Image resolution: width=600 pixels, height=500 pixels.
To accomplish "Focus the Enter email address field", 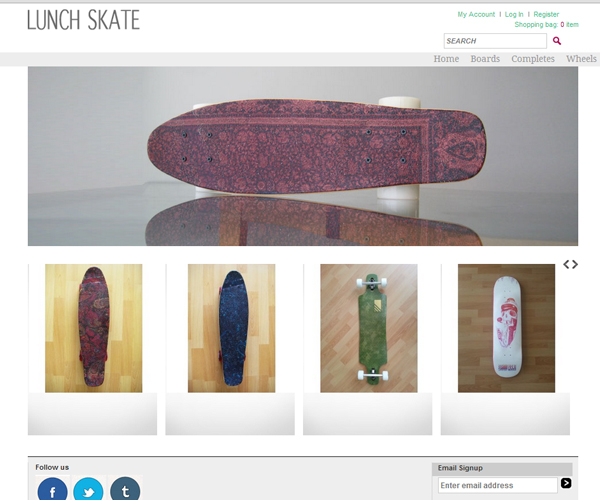I will (497, 485).
